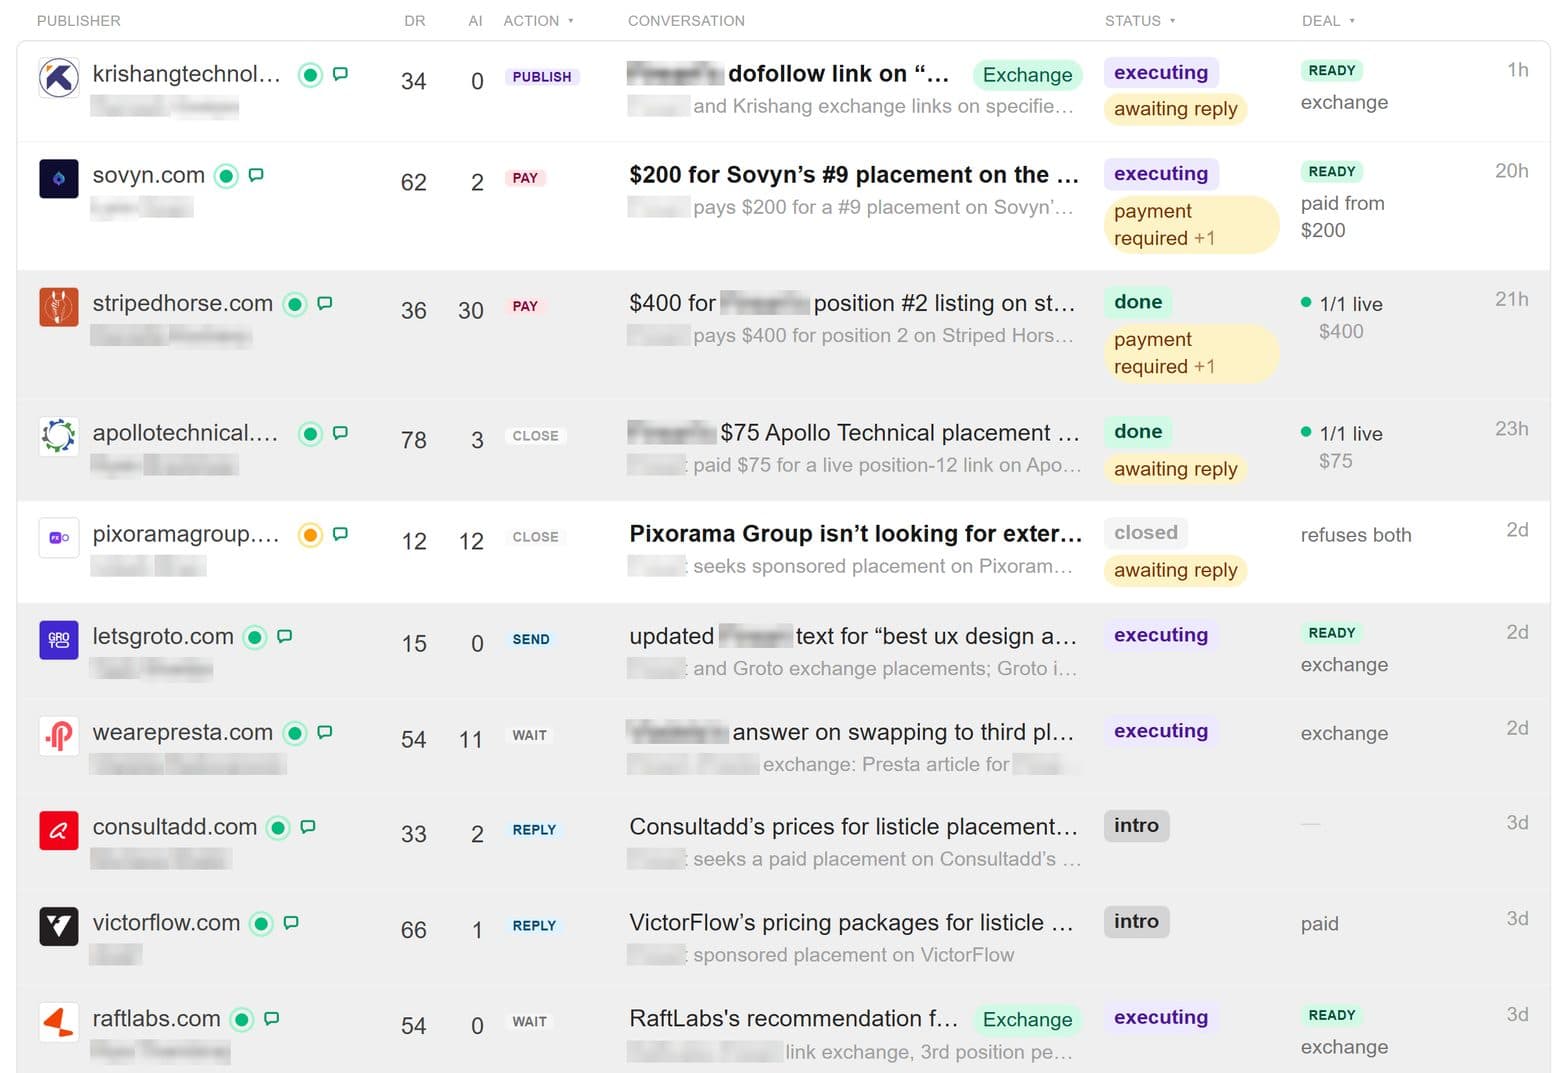Click the apollotechnical logo icon
The height and width of the screenshot is (1073, 1568).
[58, 436]
